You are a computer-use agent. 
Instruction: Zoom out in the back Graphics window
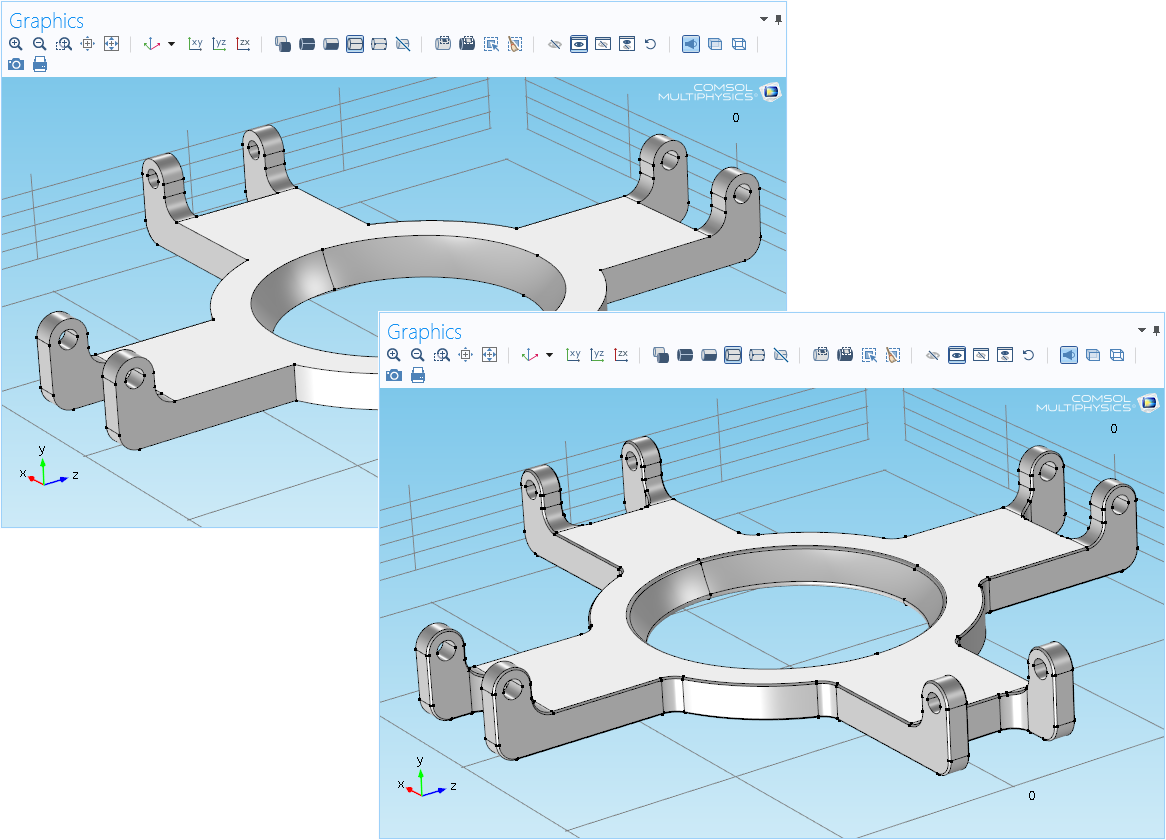[x=39, y=44]
